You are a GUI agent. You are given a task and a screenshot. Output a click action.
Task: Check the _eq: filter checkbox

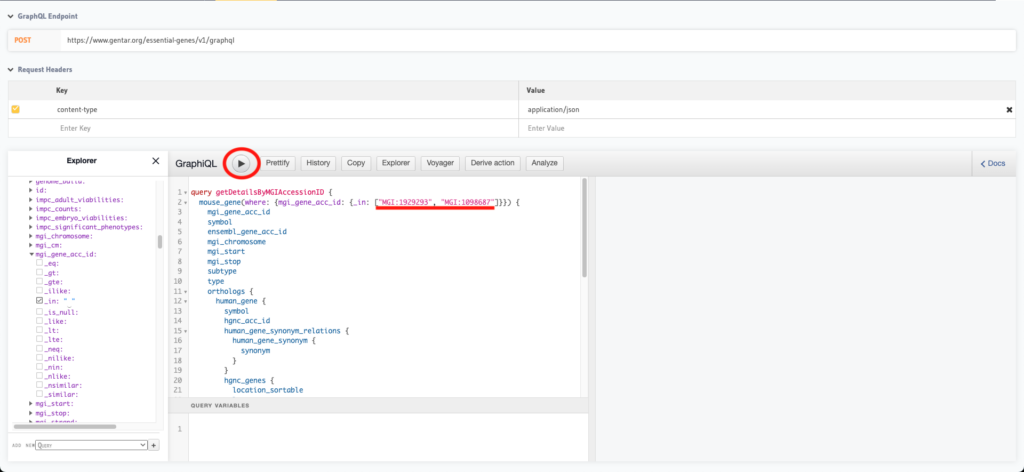pyautogui.click(x=39, y=263)
